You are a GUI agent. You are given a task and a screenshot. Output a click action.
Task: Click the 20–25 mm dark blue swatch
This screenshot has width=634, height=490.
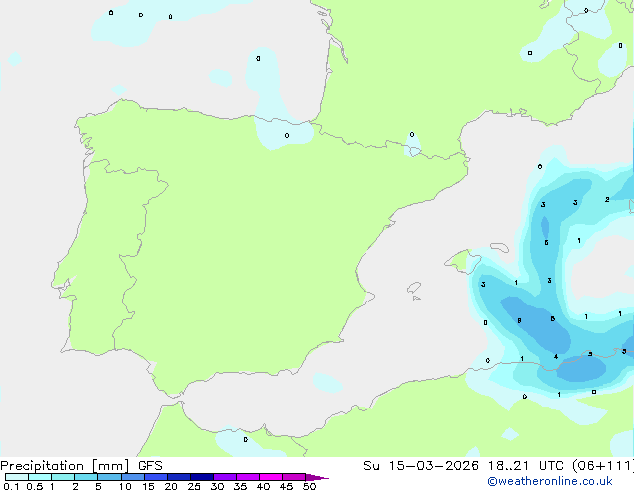pyautogui.click(x=179, y=477)
